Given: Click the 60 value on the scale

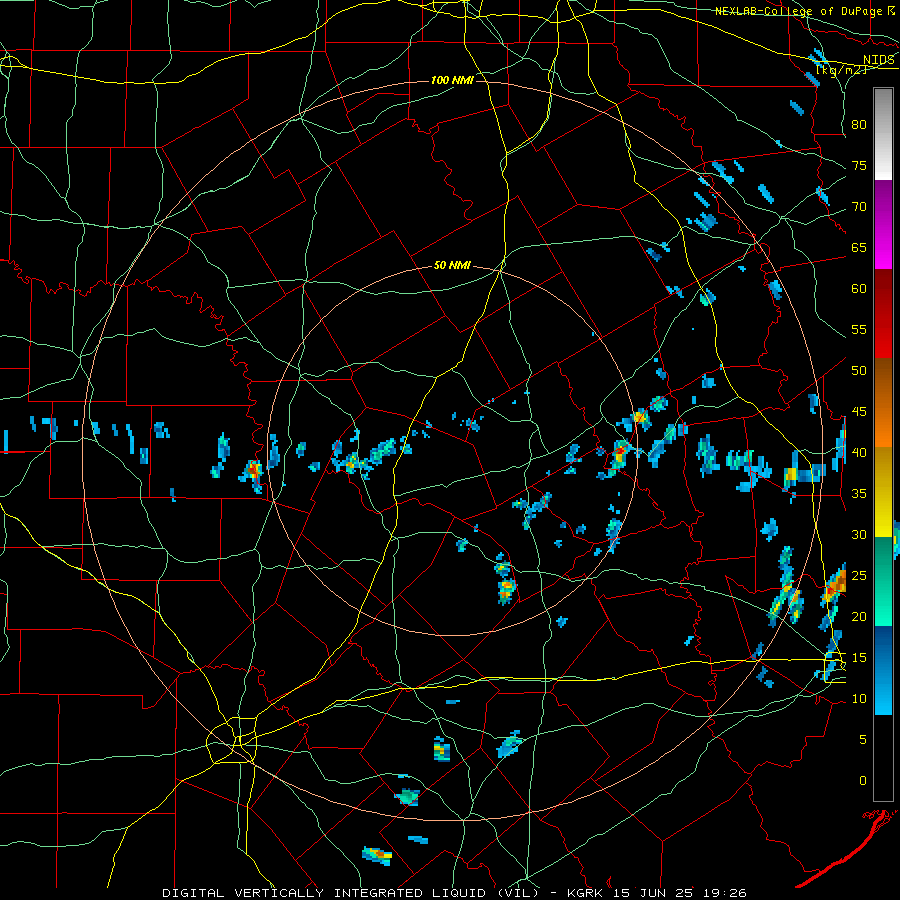Looking at the screenshot, I should tap(859, 289).
